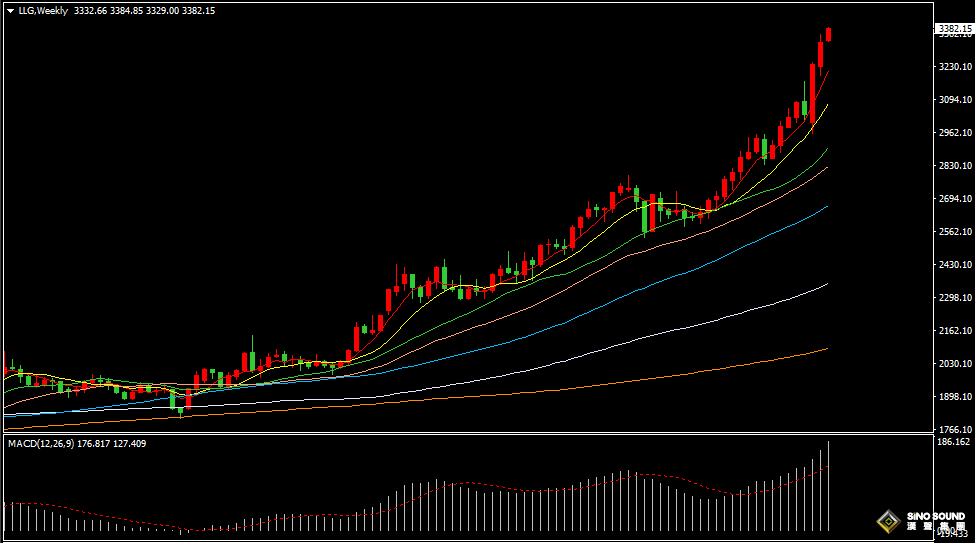Image resolution: width=975 pixels, height=543 pixels.
Task: Select the latest red candlestick at chart top
Action: 828,35
